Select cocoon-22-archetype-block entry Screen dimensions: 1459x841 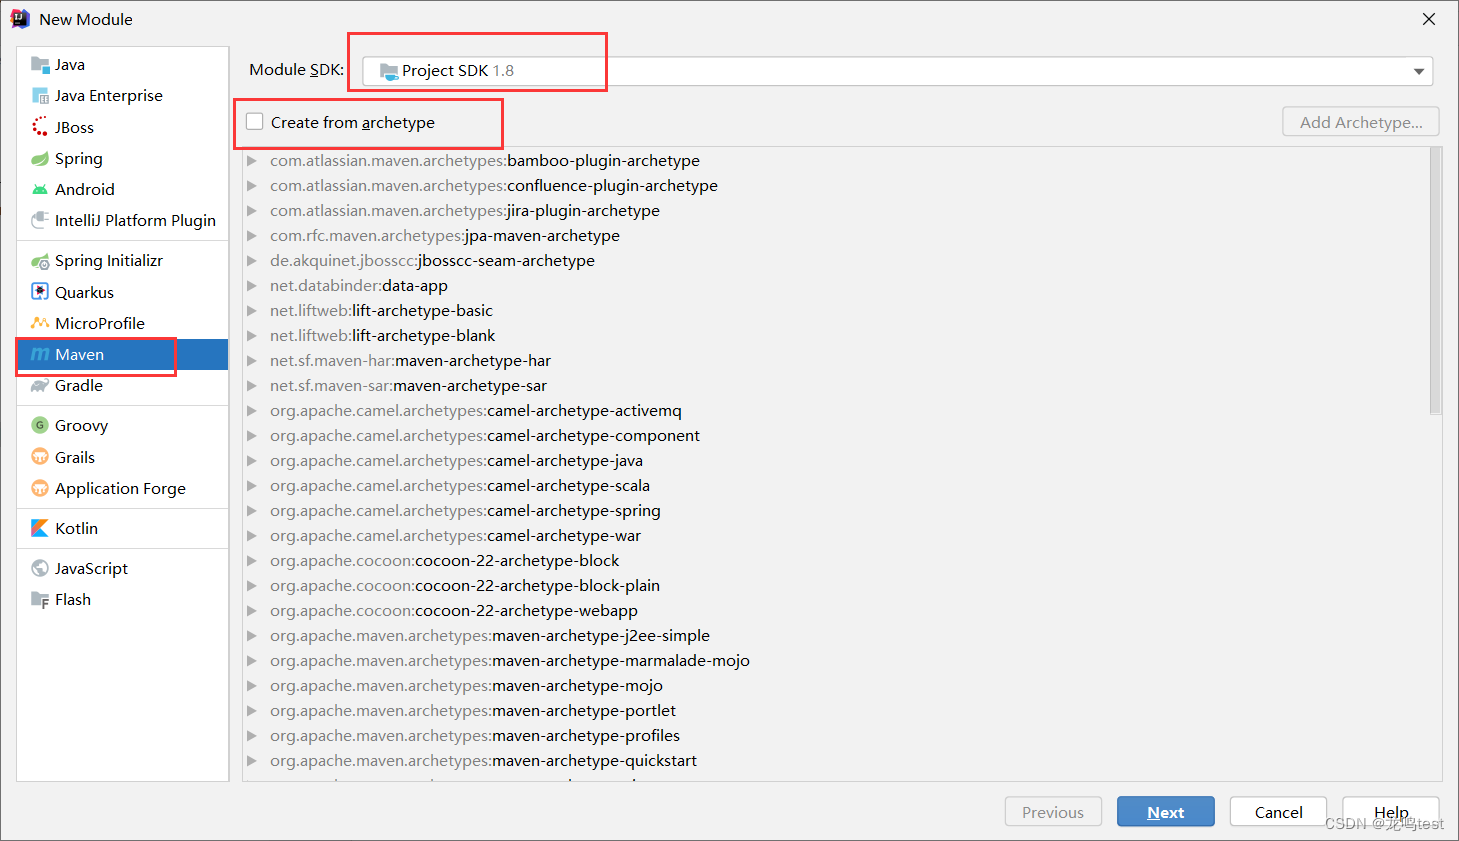point(444,561)
